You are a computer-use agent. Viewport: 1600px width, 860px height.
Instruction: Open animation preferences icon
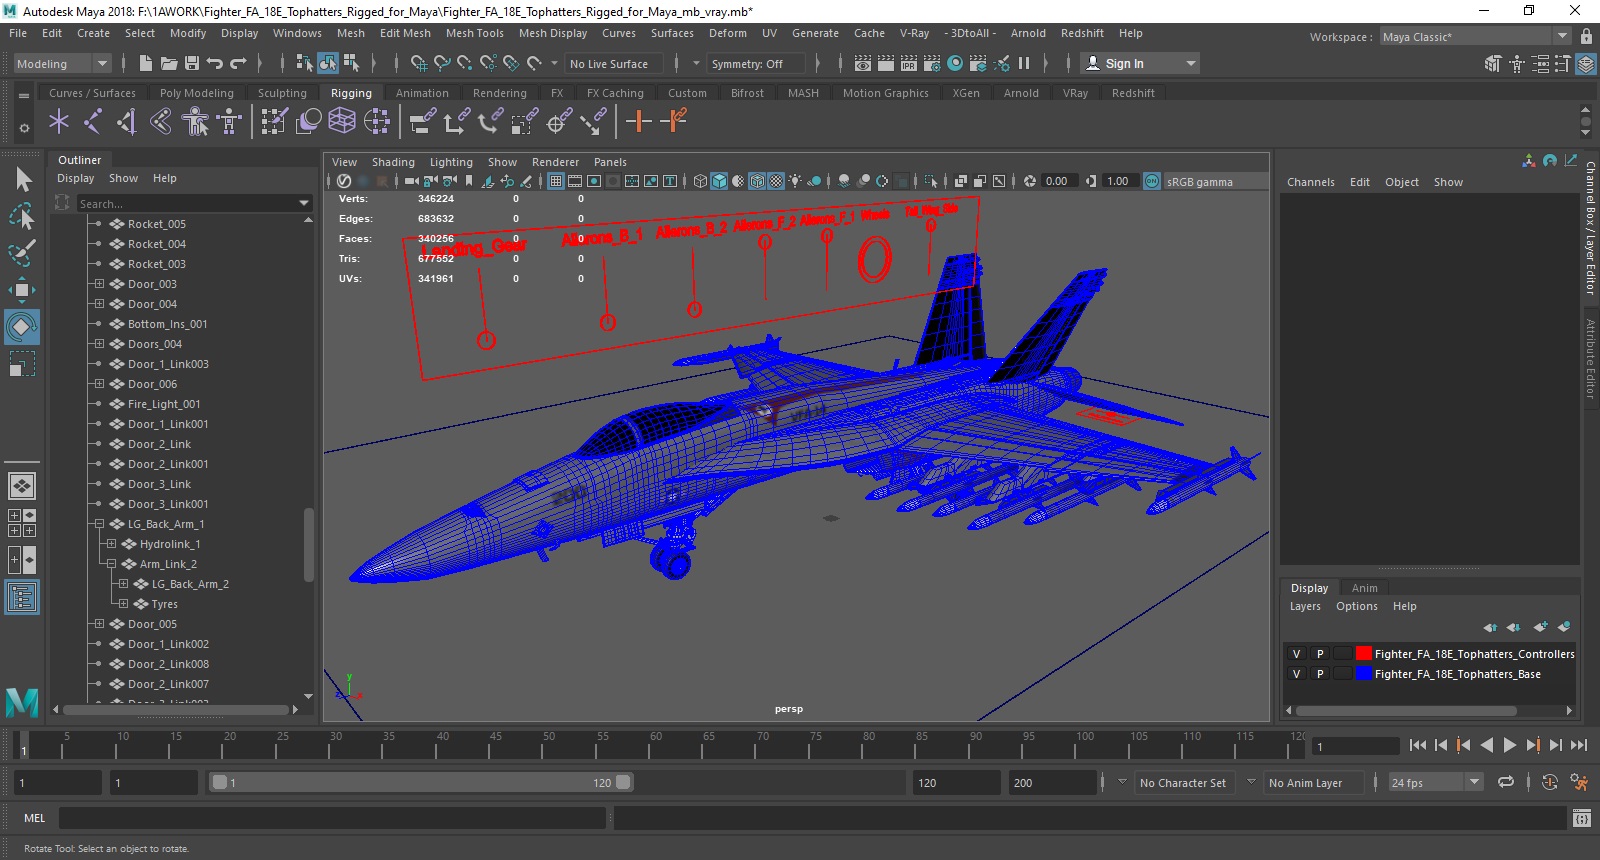click(x=1579, y=782)
